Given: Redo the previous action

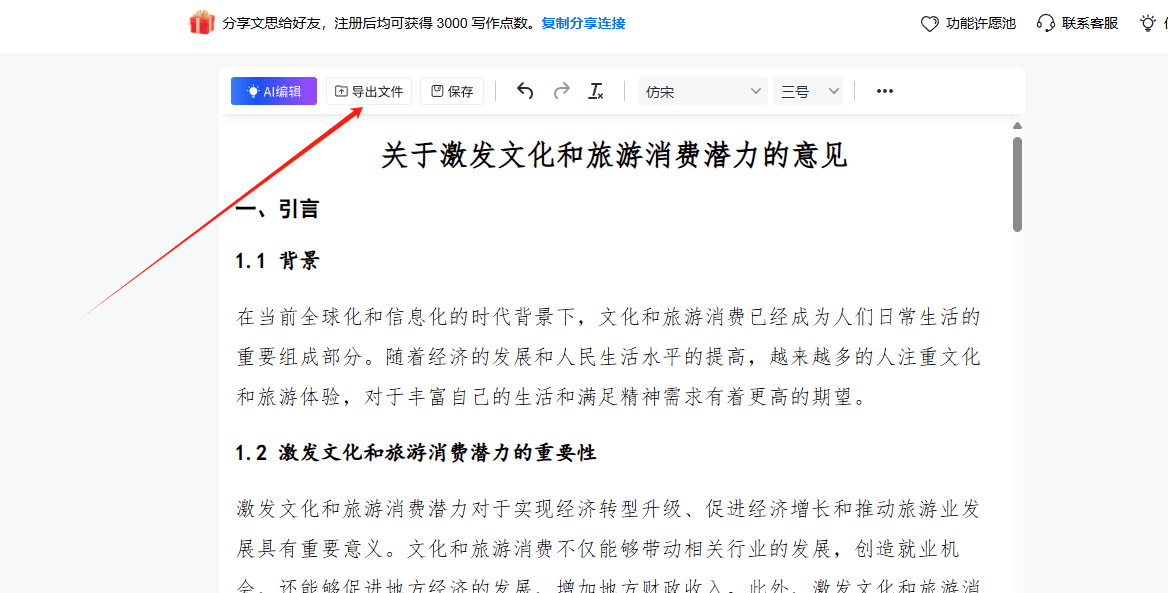Looking at the screenshot, I should pyautogui.click(x=562, y=91).
